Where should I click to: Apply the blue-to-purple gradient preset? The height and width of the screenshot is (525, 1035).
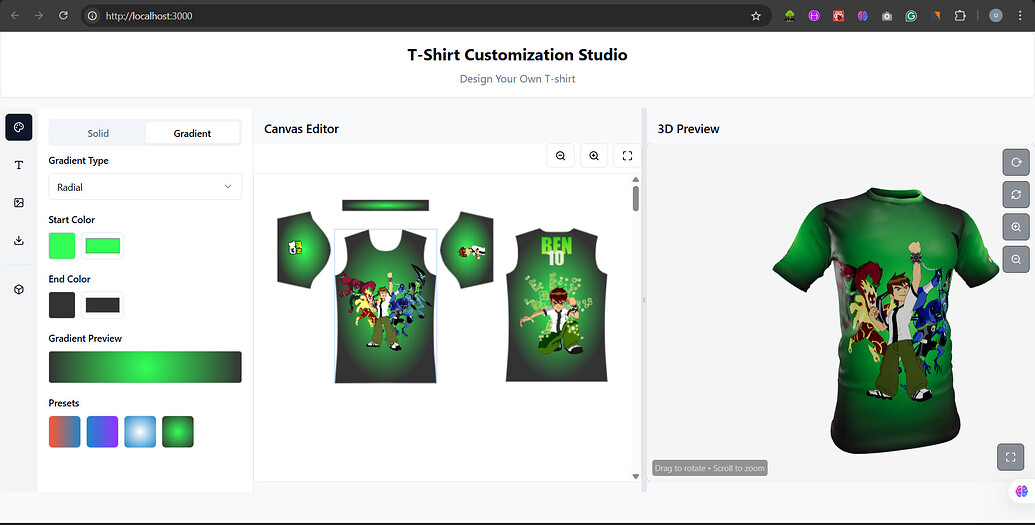pyautogui.click(x=102, y=432)
